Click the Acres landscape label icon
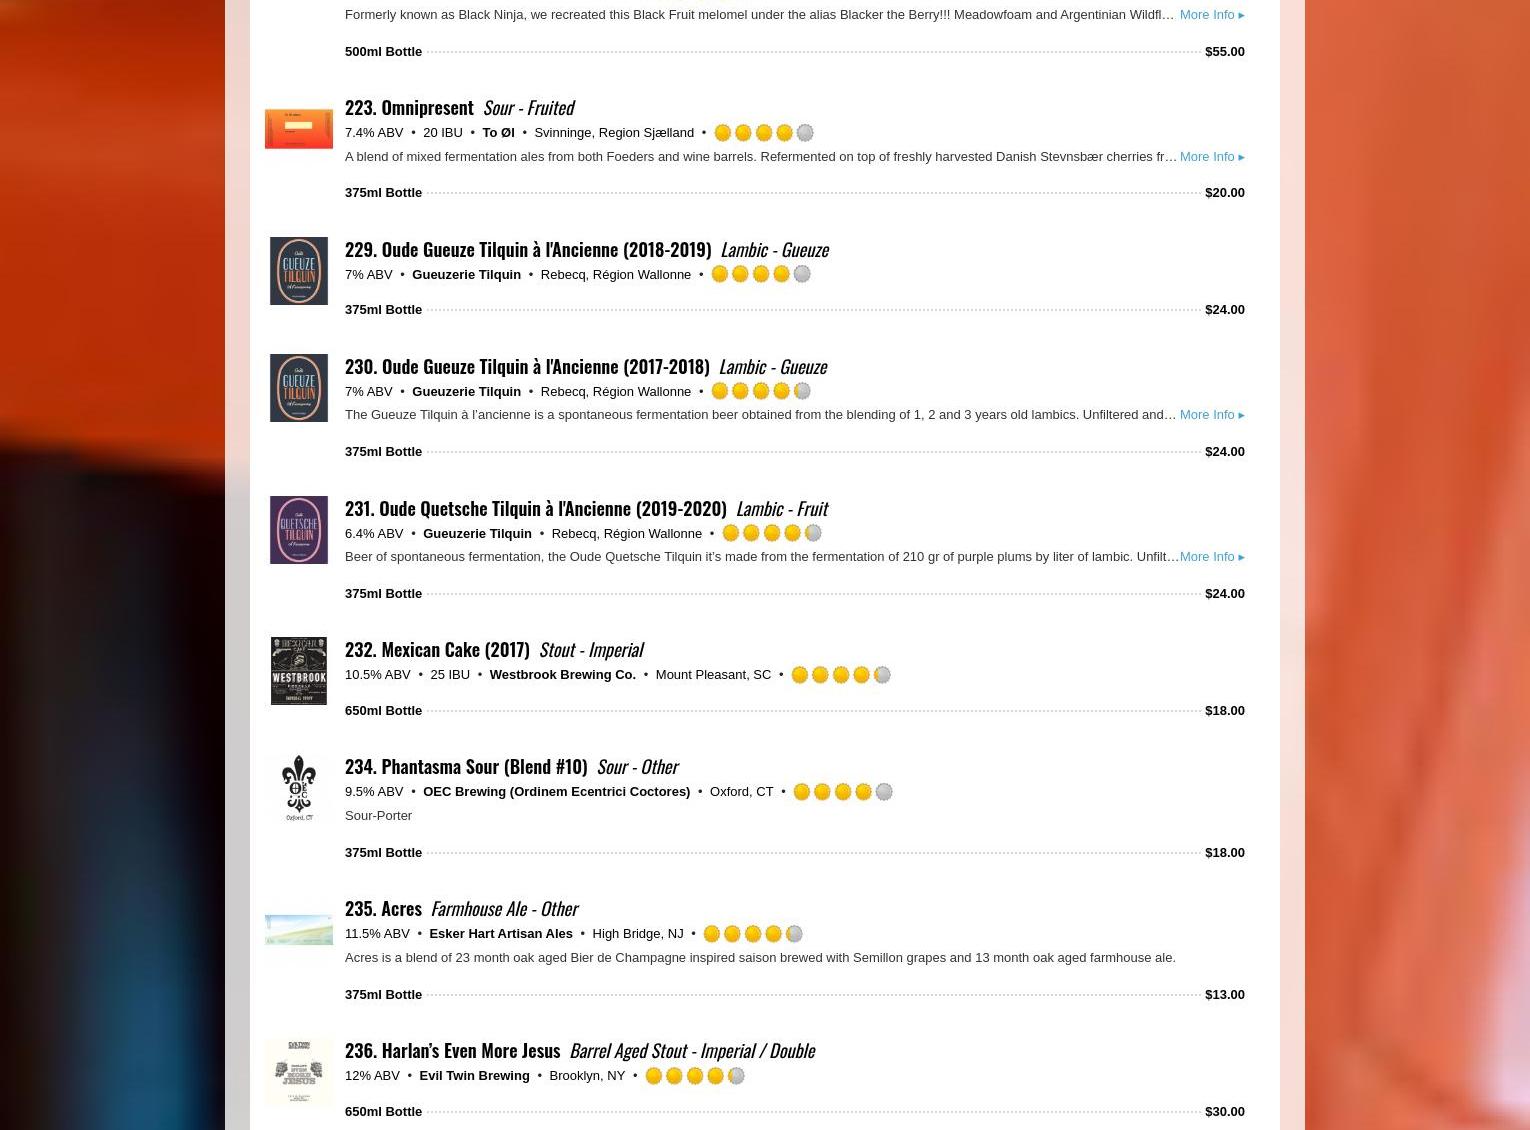 298,930
